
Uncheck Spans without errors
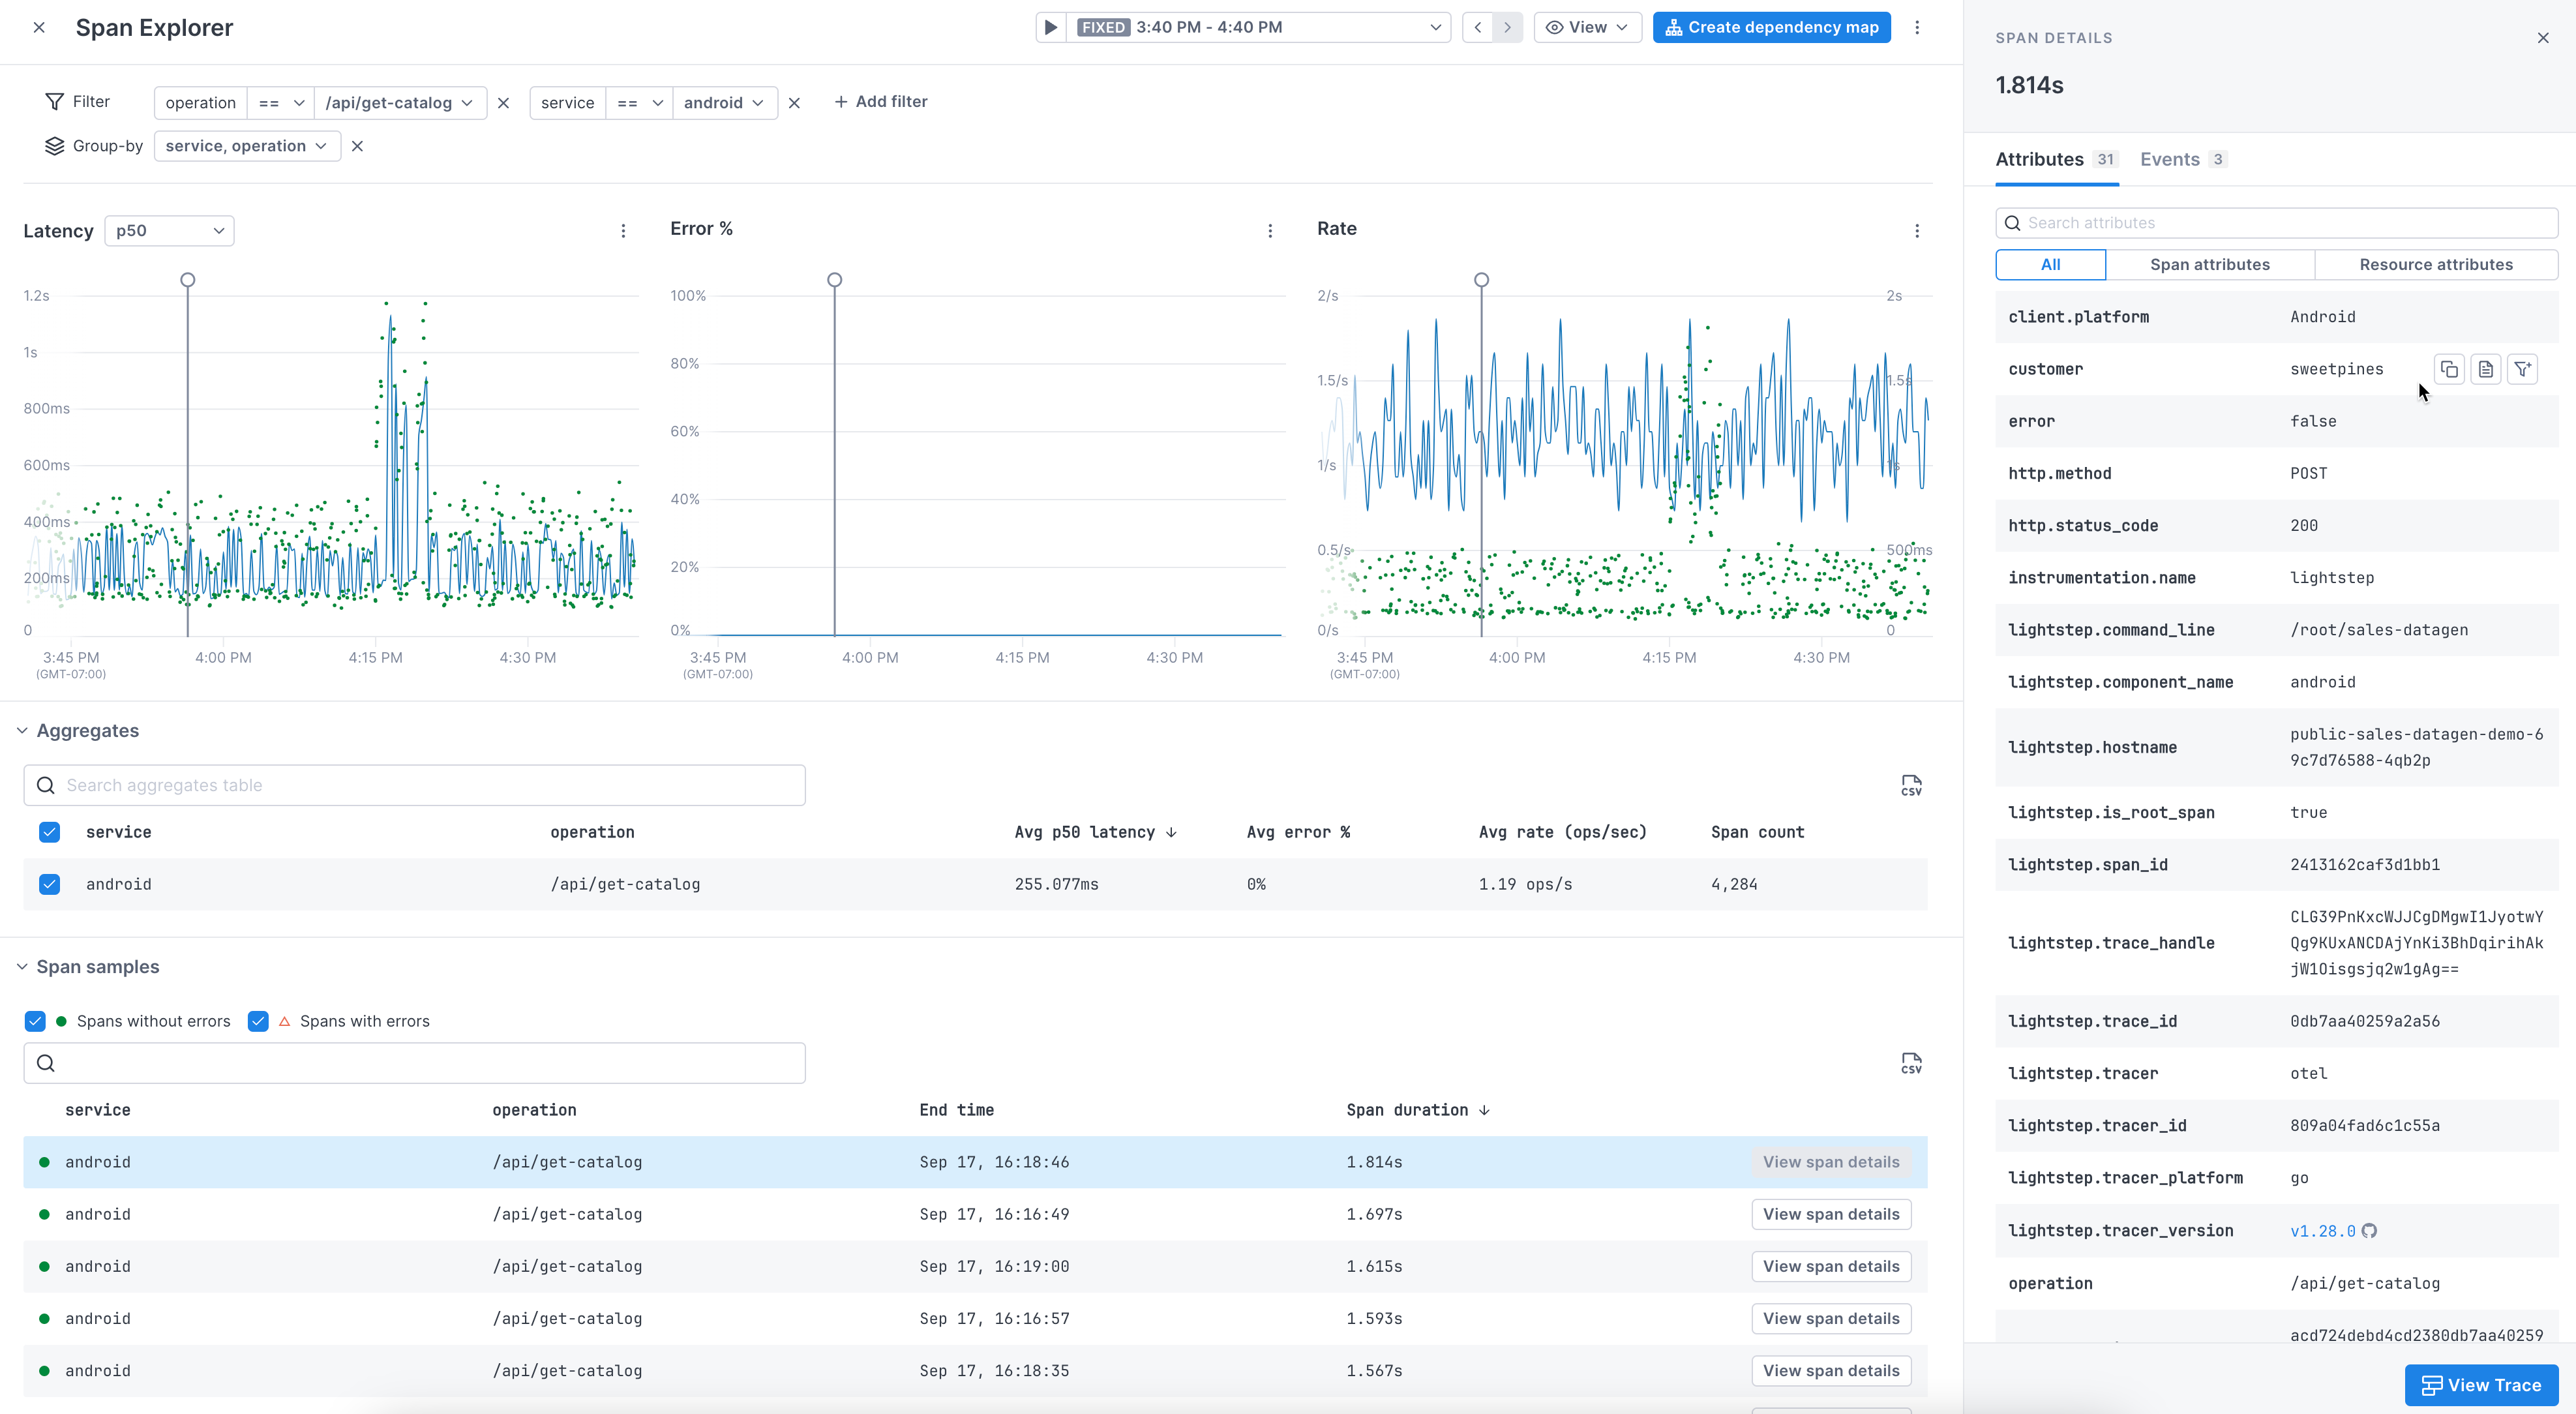[35, 1021]
